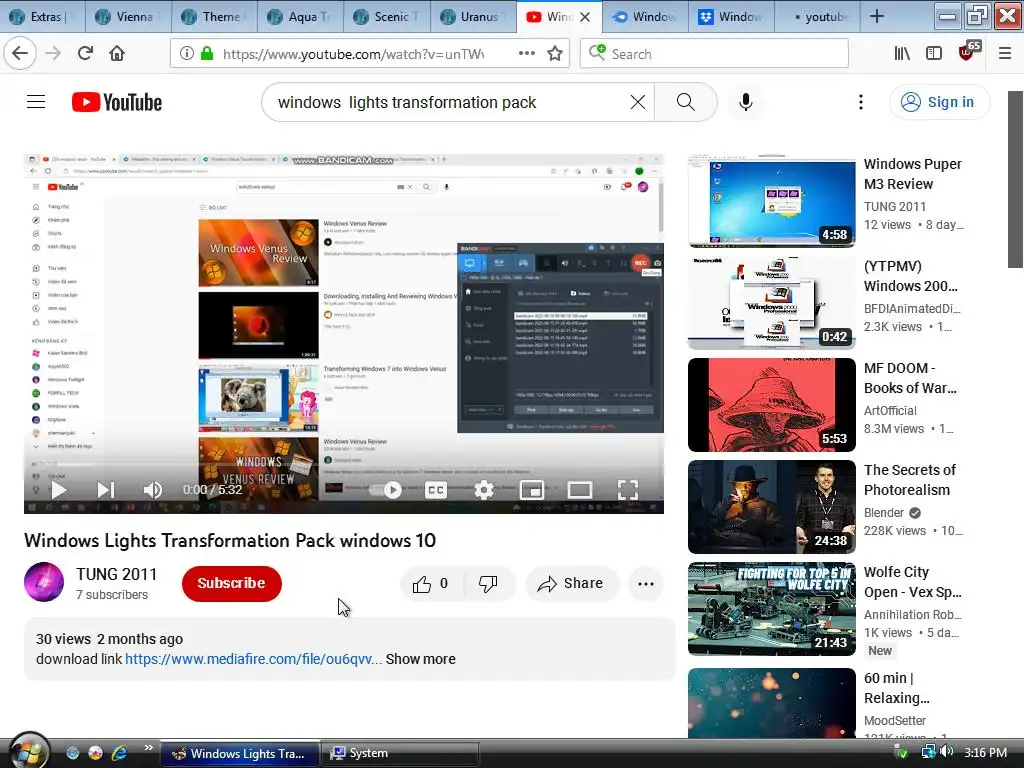Open the mediafire download link
Screen dimensions: 1024x768
coord(253,659)
